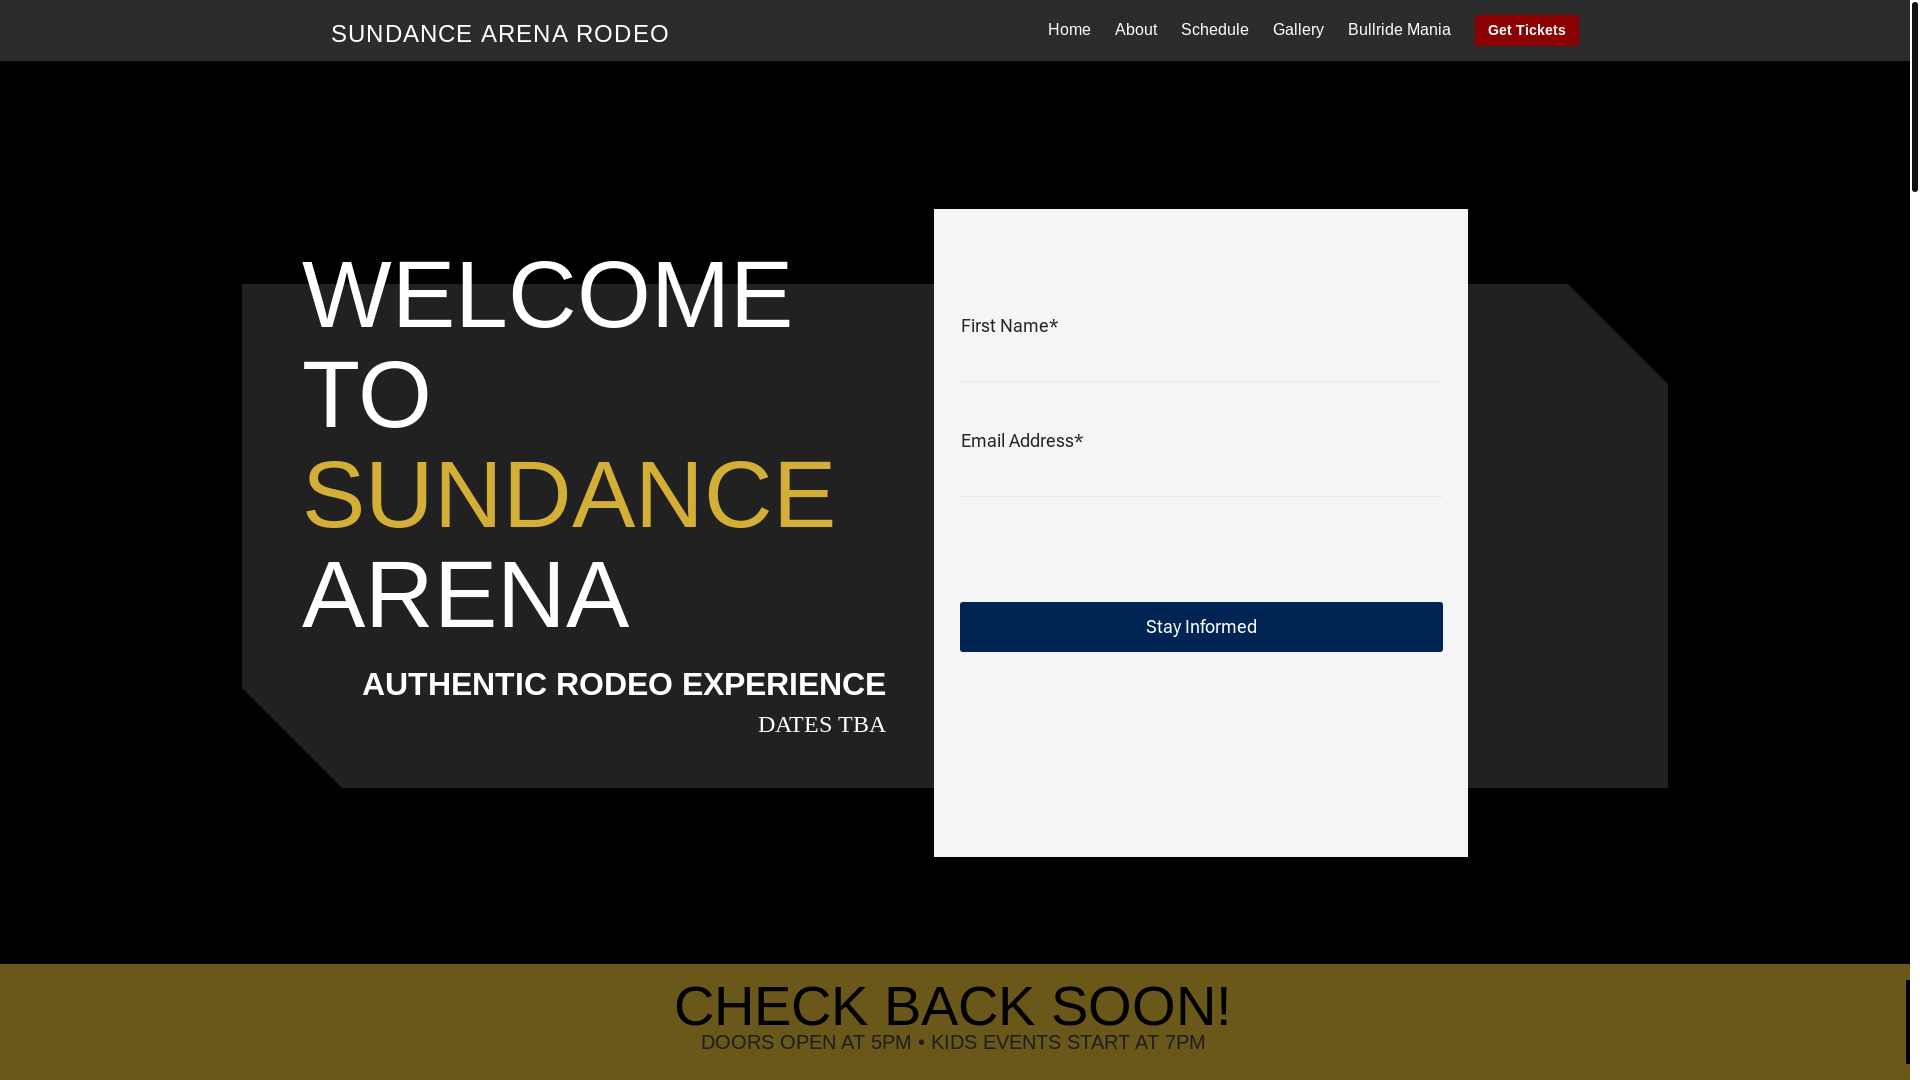
Task: Open the Home nav link
Action: pyautogui.click(x=1069, y=30)
